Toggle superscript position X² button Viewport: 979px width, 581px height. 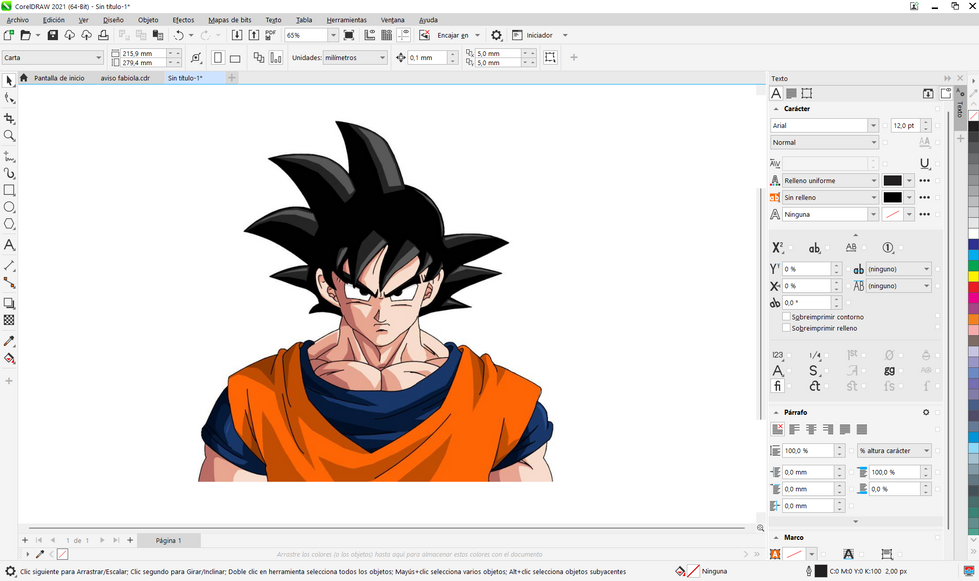pyautogui.click(x=777, y=247)
